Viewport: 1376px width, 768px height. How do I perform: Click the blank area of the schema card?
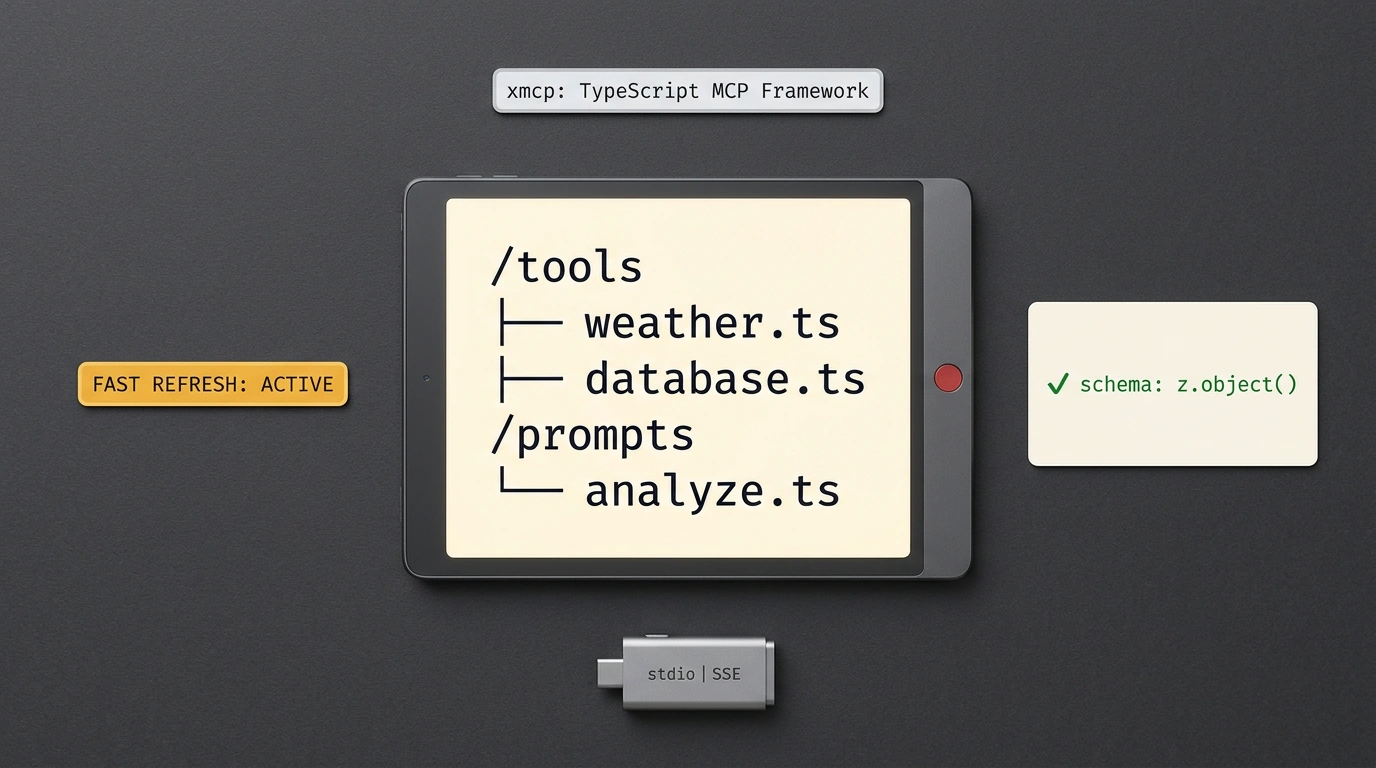(1172, 432)
